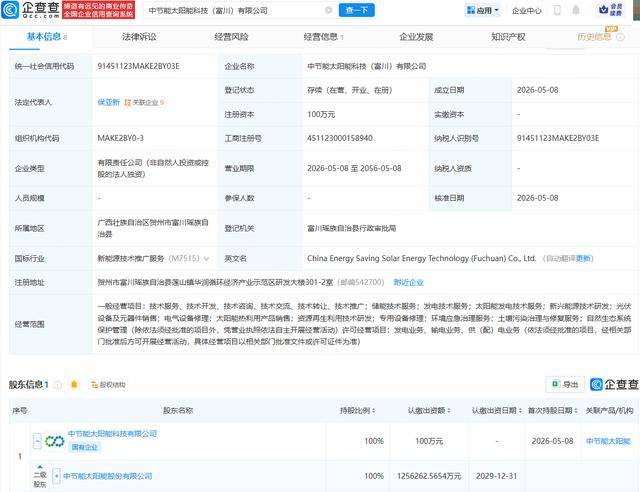Image resolution: width=640 pixels, height=492 pixels.
Task: Expand 中节能太阳能股份有限公司 plus box
Action: [x=56, y=476]
